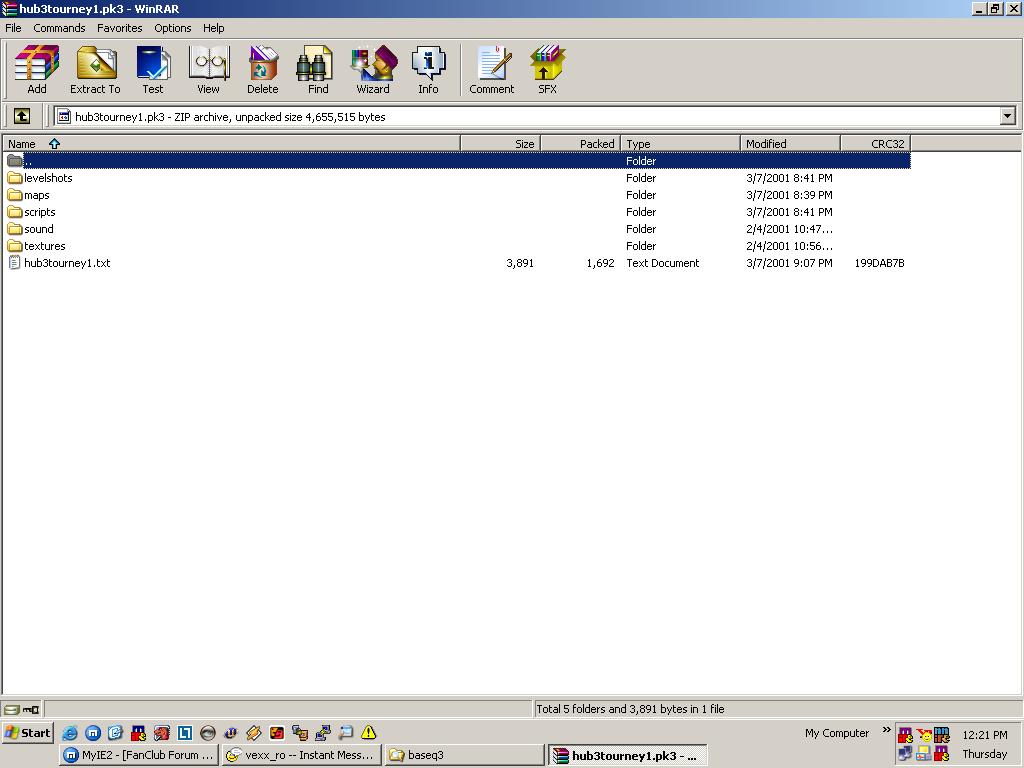This screenshot has height=768, width=1024.
Task: Switch to the vexx_ro Instant Message window
Action: tap(301, 755)
